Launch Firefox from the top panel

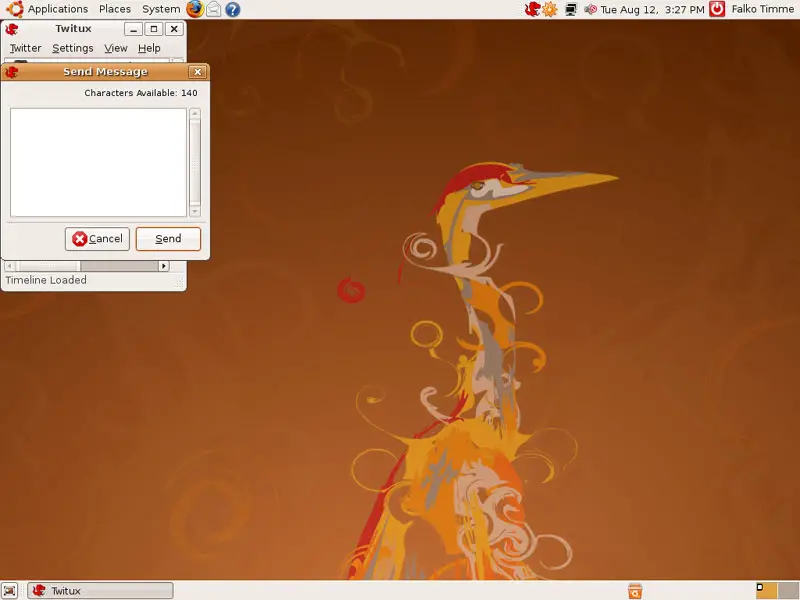[195, 9]
